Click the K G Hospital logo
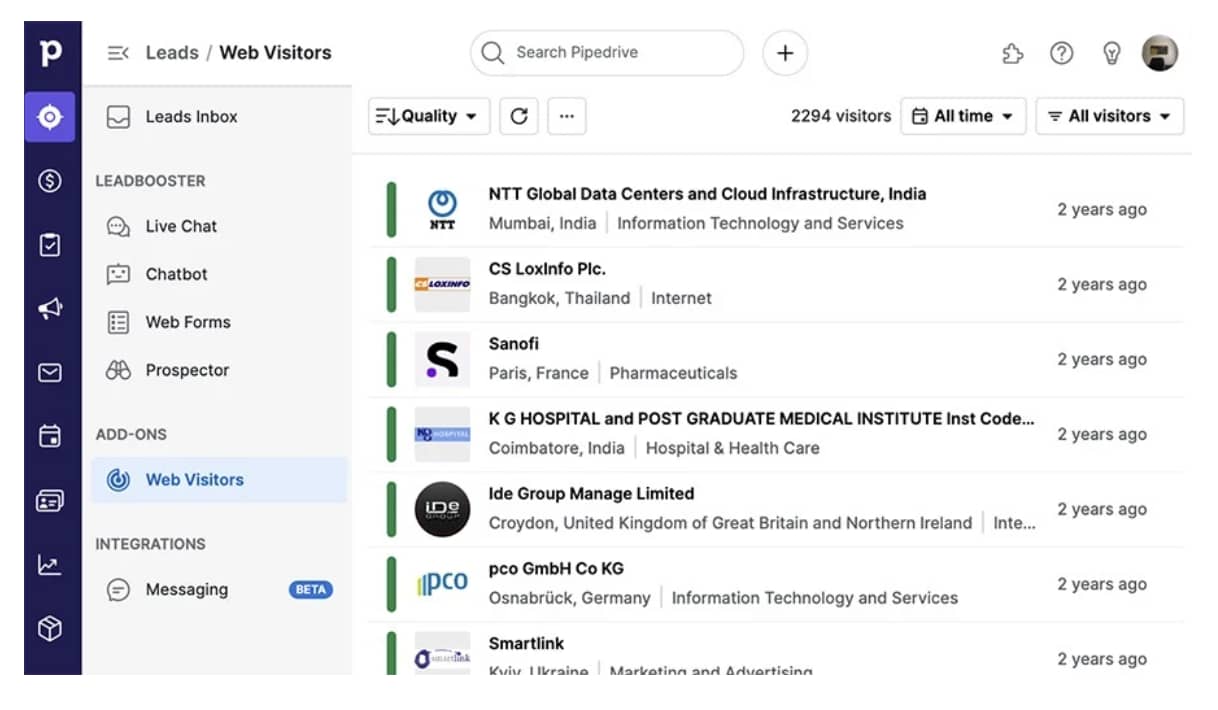1218x710 pixels. 442,435
